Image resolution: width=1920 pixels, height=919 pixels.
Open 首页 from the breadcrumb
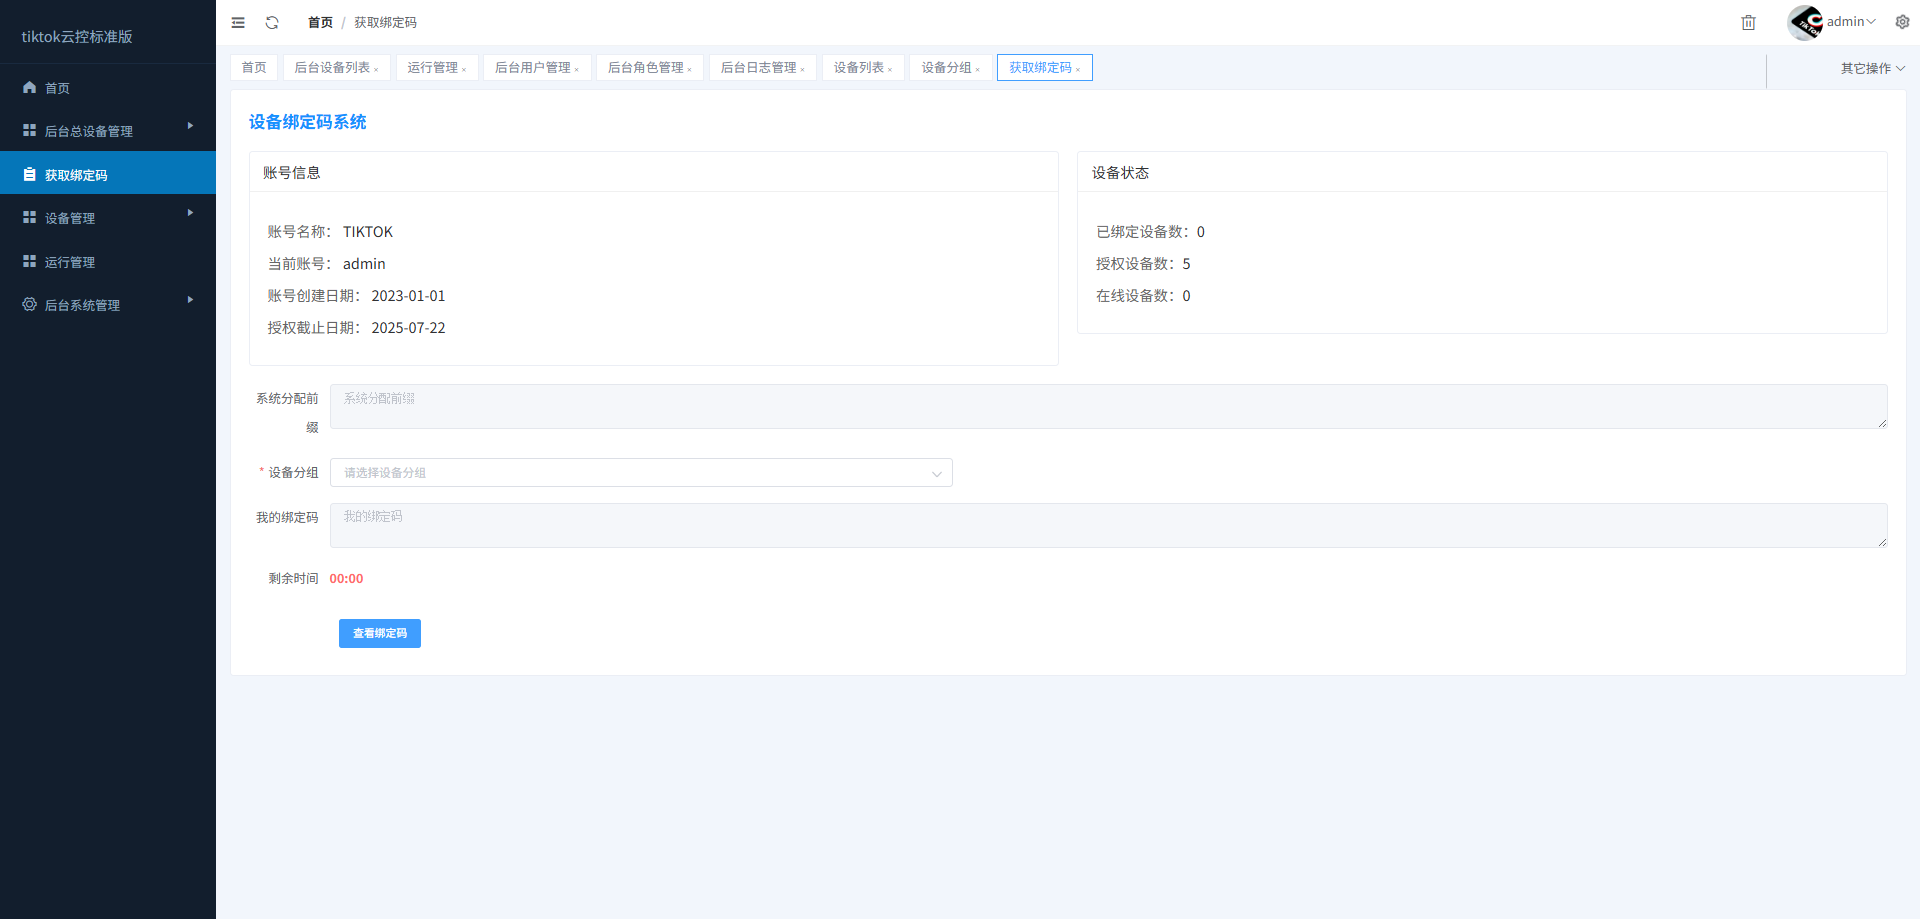(x=319, y=22)
